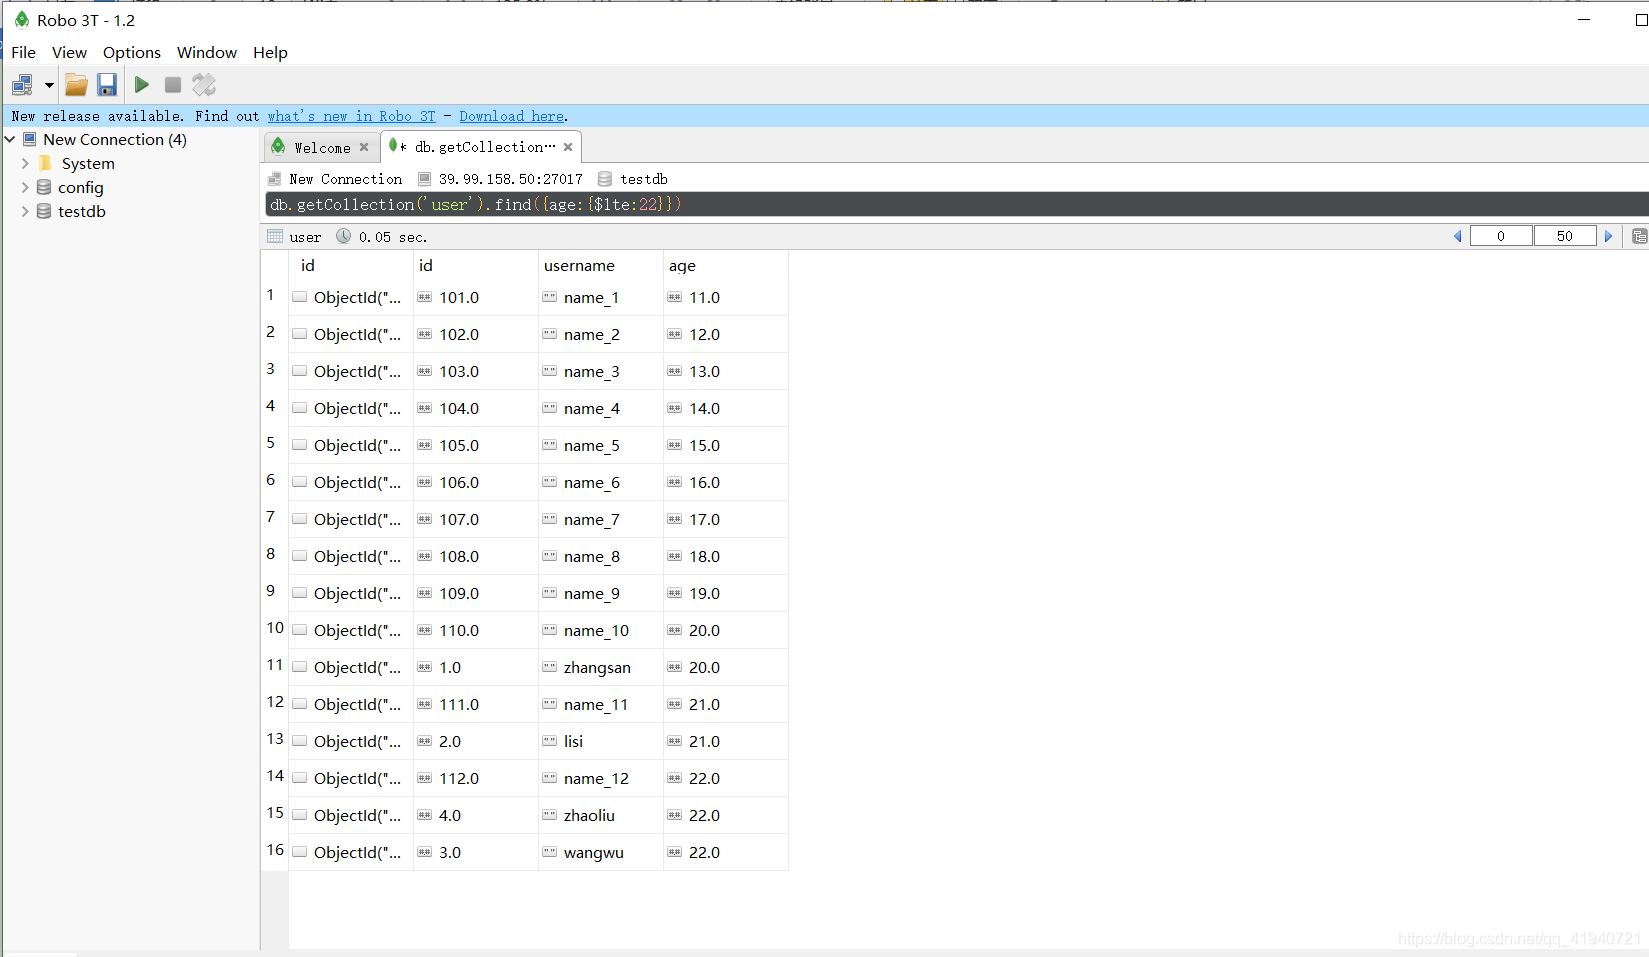Viewport: 1649px width, 957px height.
Task: Click the clock execution time icon
Action: [x=343, y=236]
